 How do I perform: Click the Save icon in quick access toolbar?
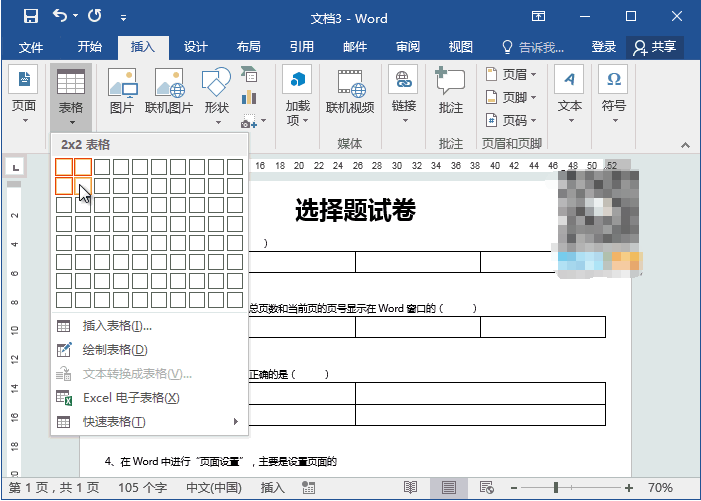(x=31, y=16)
